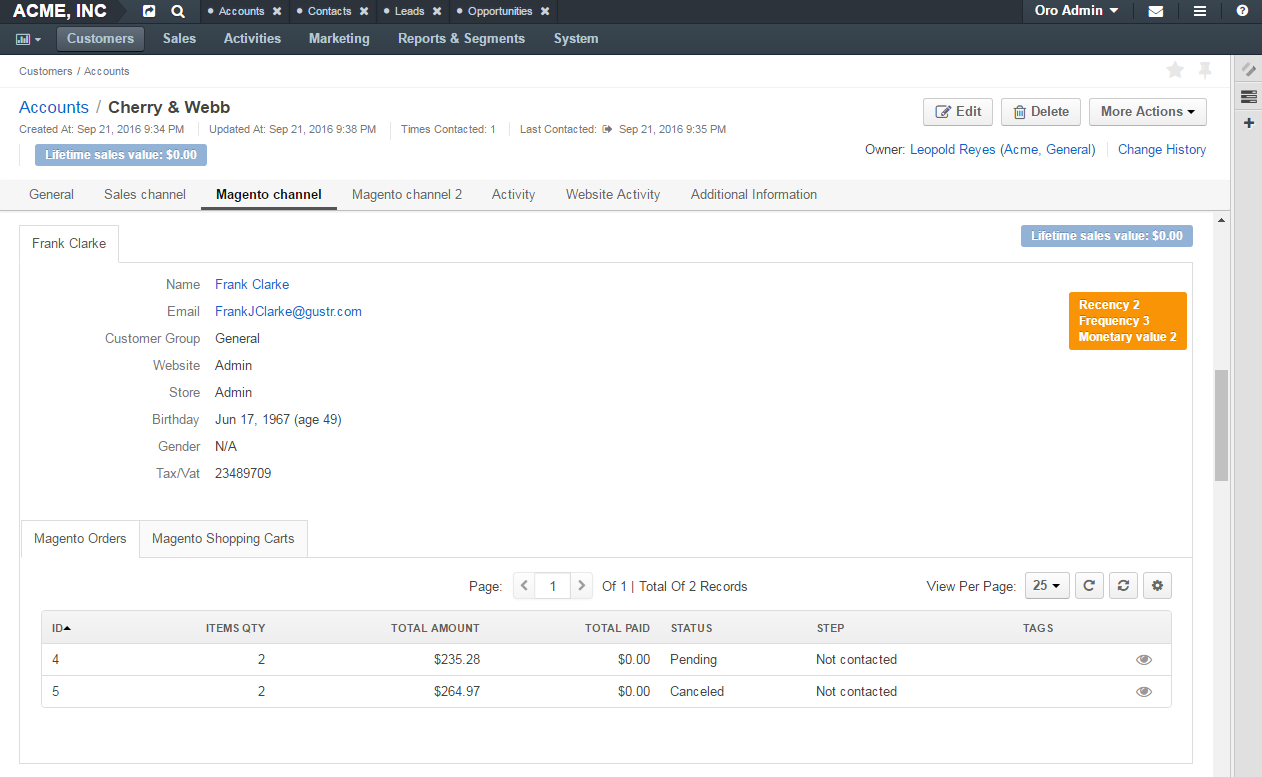Mark page as favorite with star icon
Screen dimensions: 1262x777
[x=1175, y=70]
